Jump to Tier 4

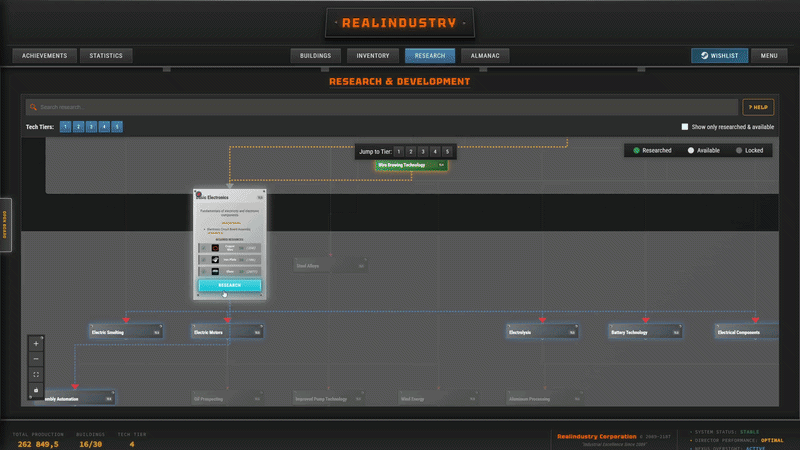435,152
